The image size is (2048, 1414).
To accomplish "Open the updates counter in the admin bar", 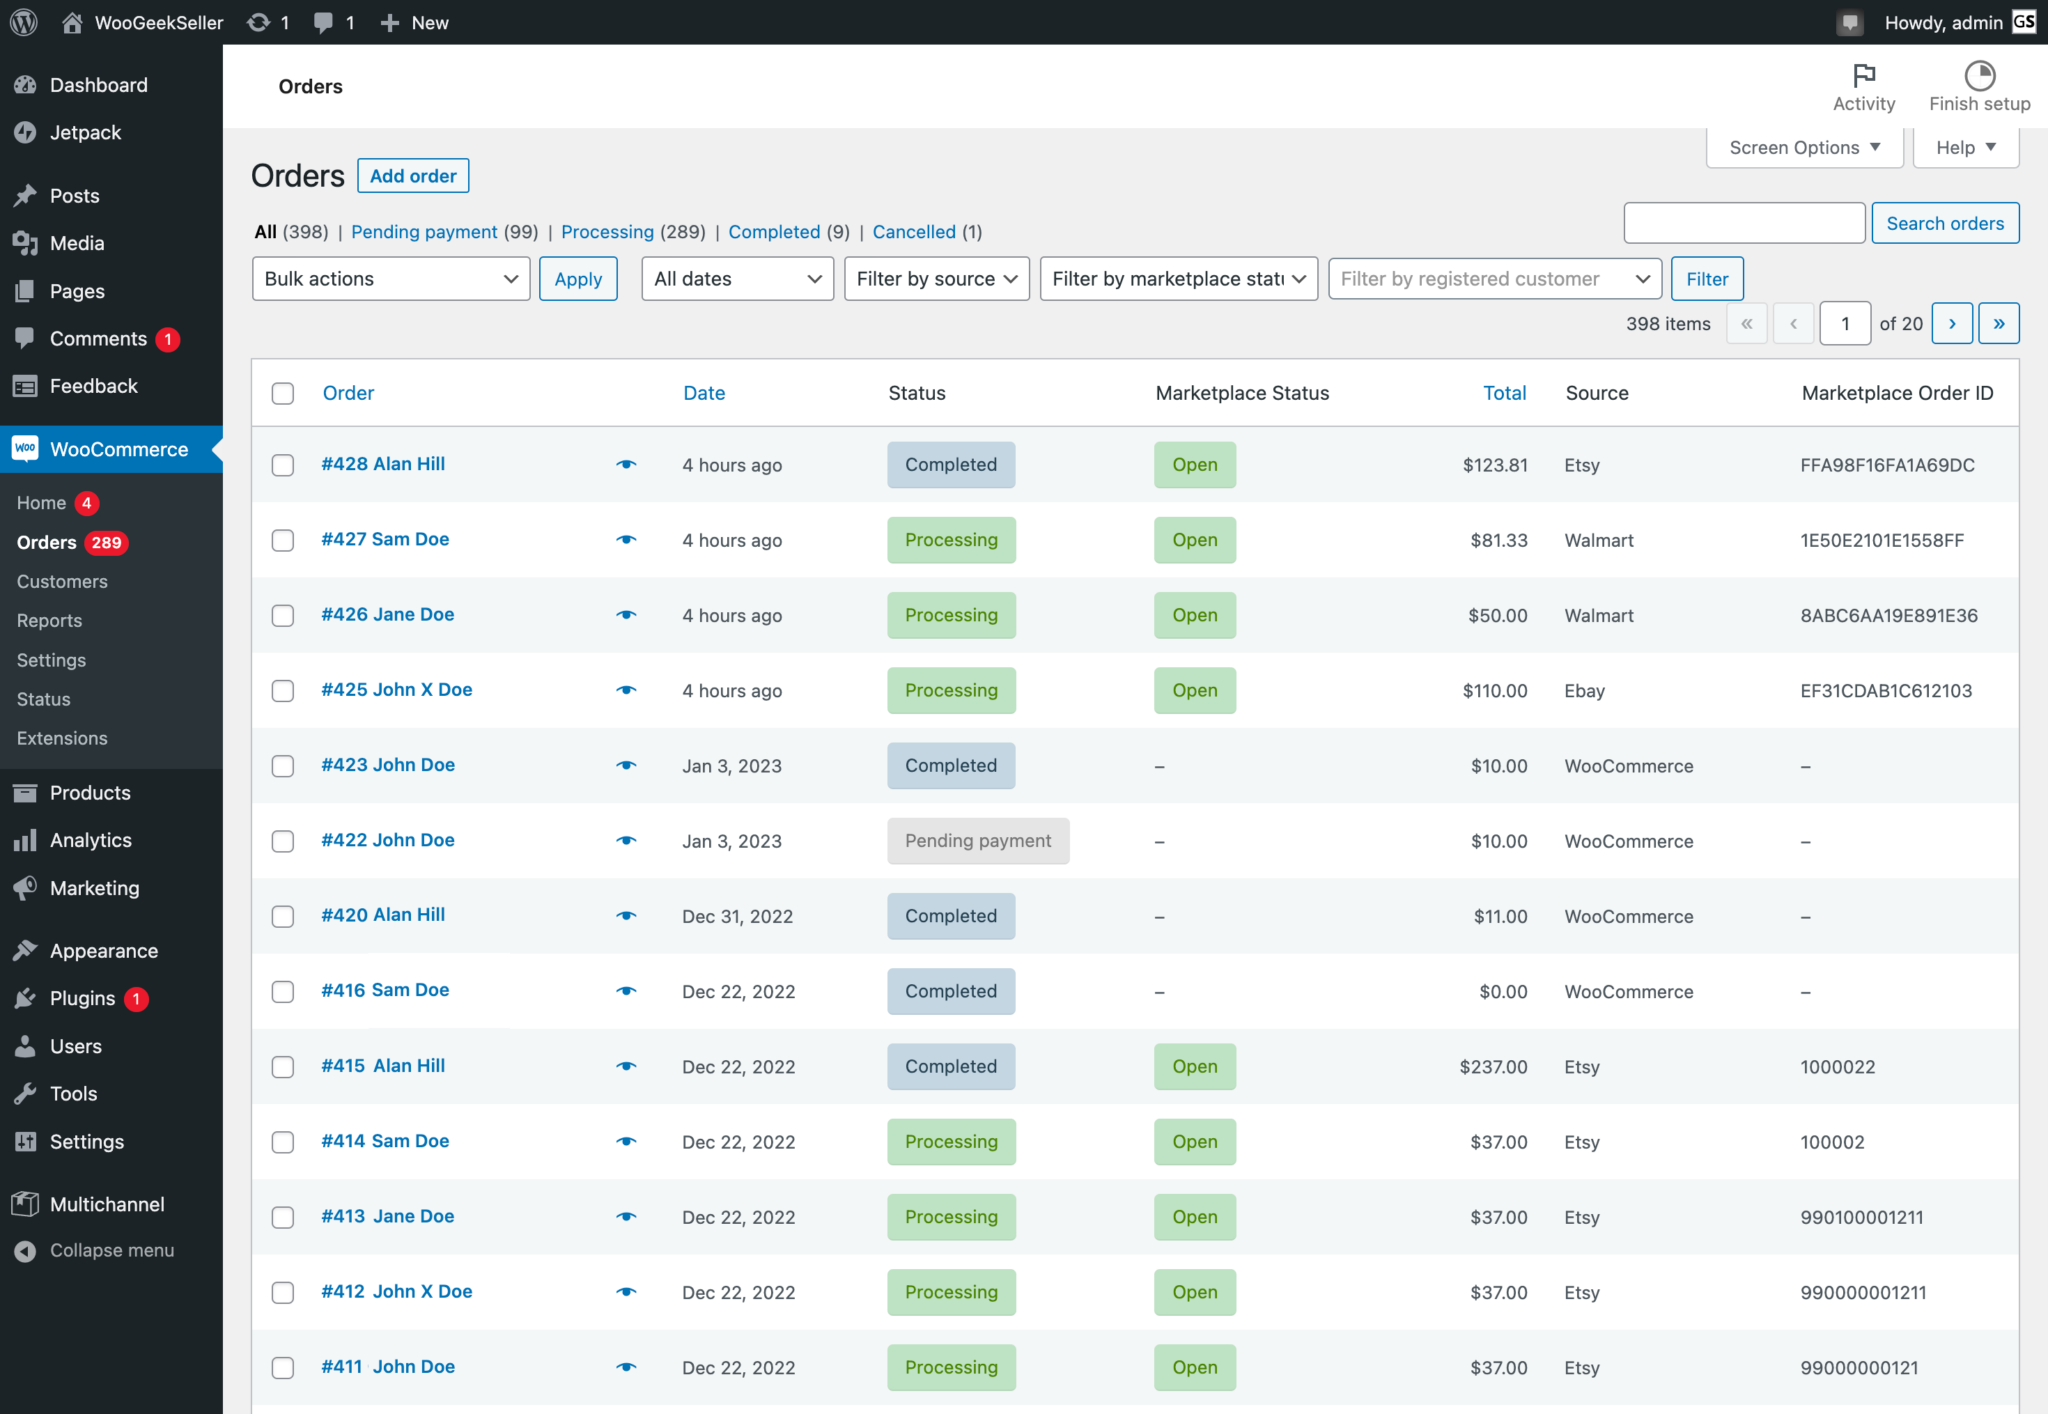I will pos(268,22).
